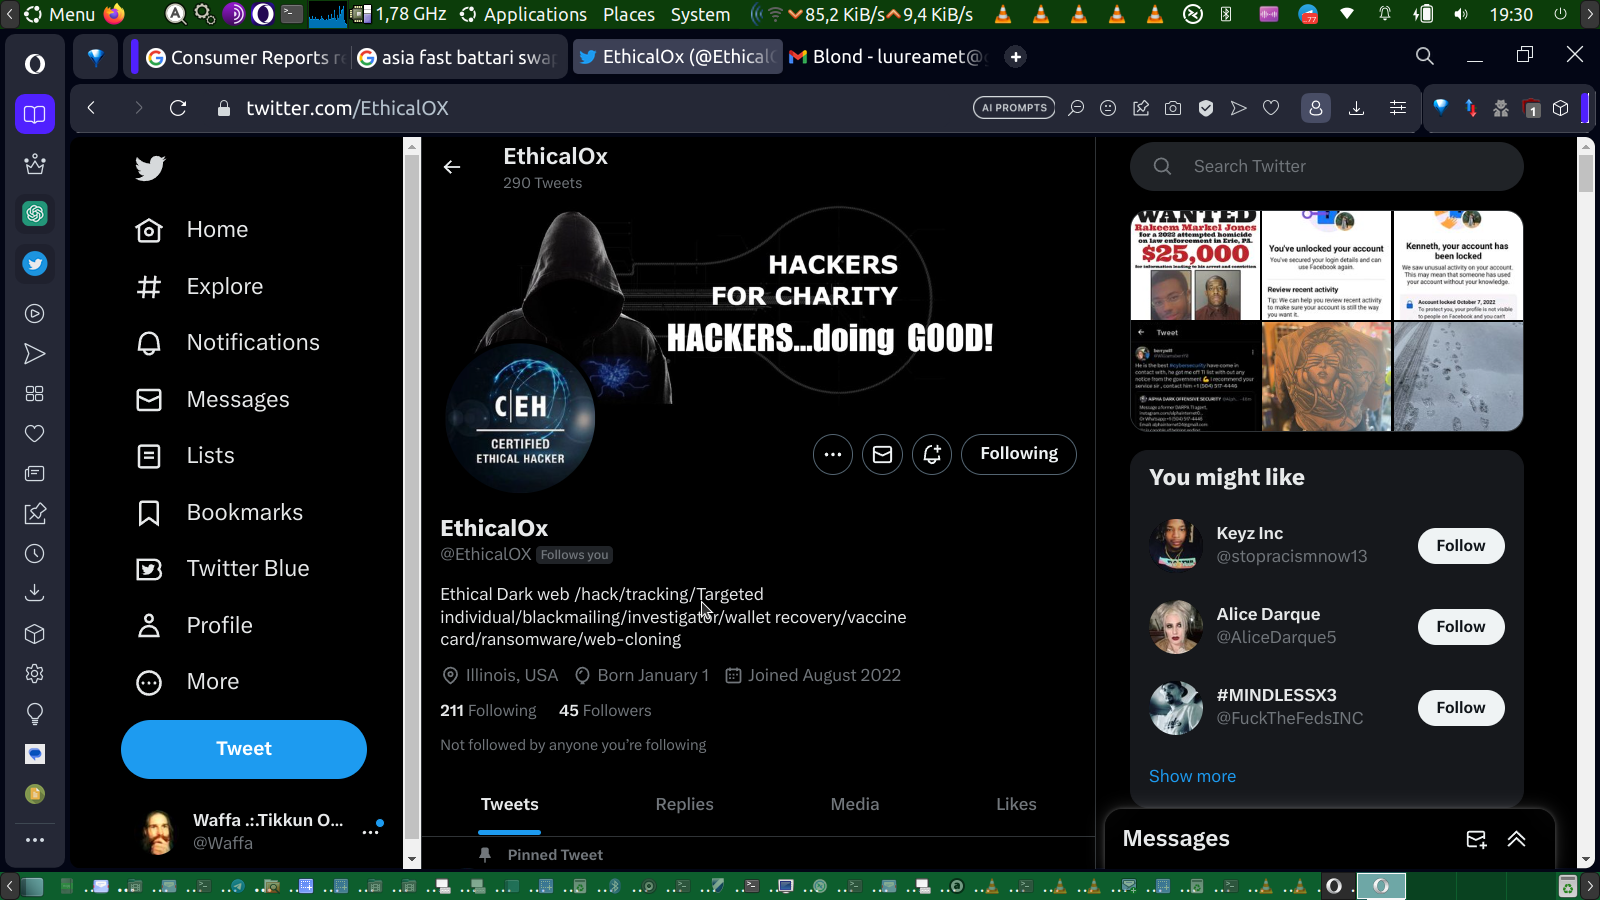
Task: Add page to bookmarks heart icon
Action: pyautogui.click(x=1271, y=108)
